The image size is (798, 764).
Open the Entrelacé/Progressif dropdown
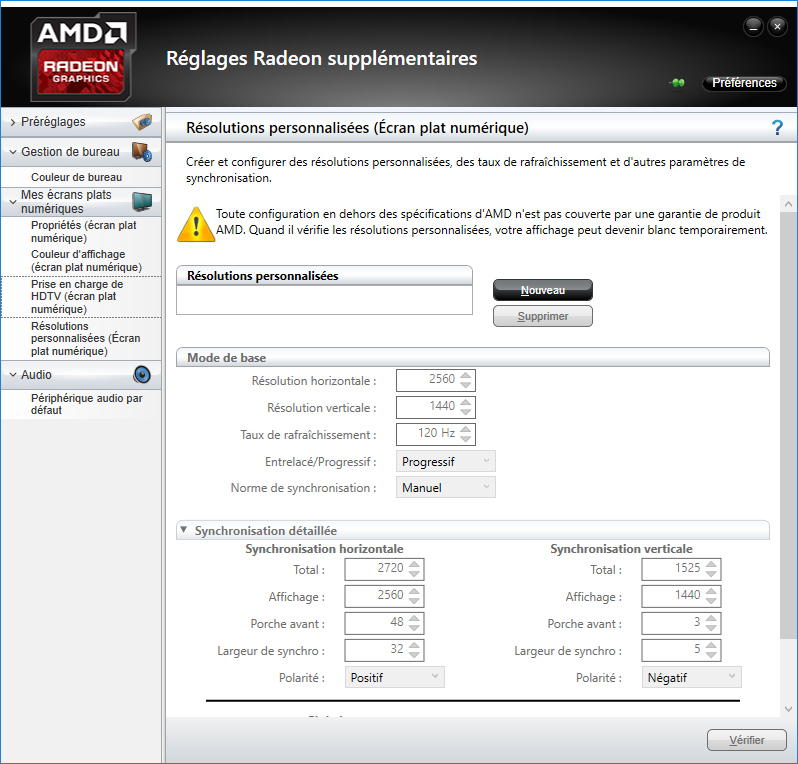(x=446, y=461)
